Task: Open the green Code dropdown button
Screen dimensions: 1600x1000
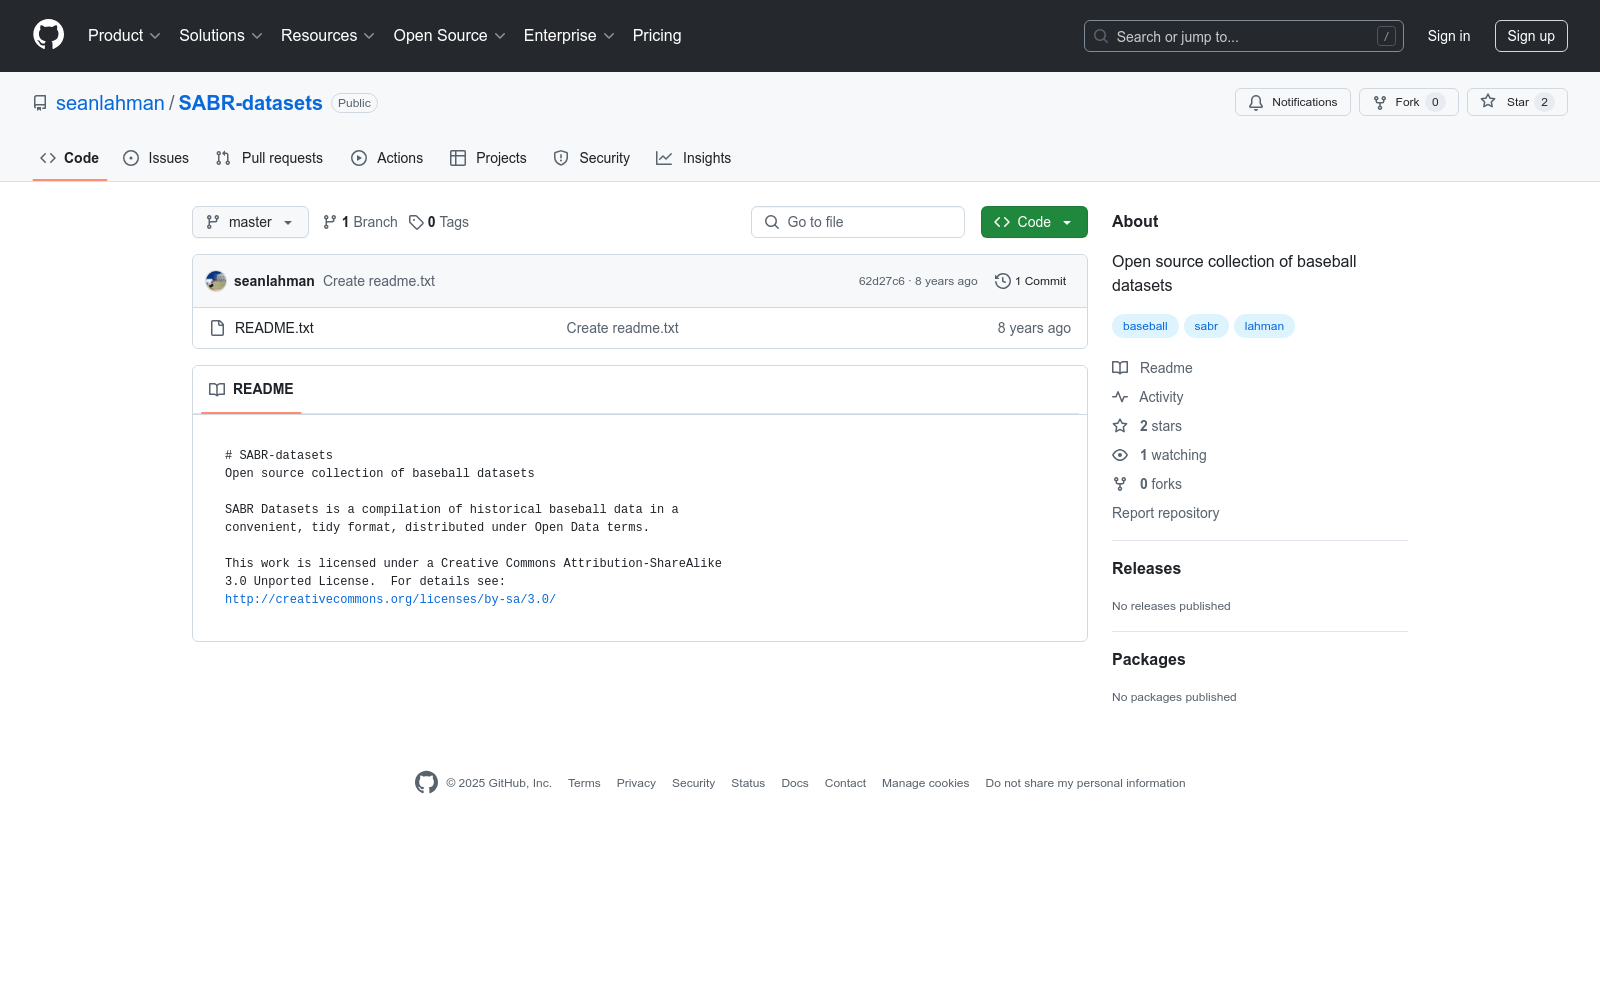Action: coord(1034,222)
